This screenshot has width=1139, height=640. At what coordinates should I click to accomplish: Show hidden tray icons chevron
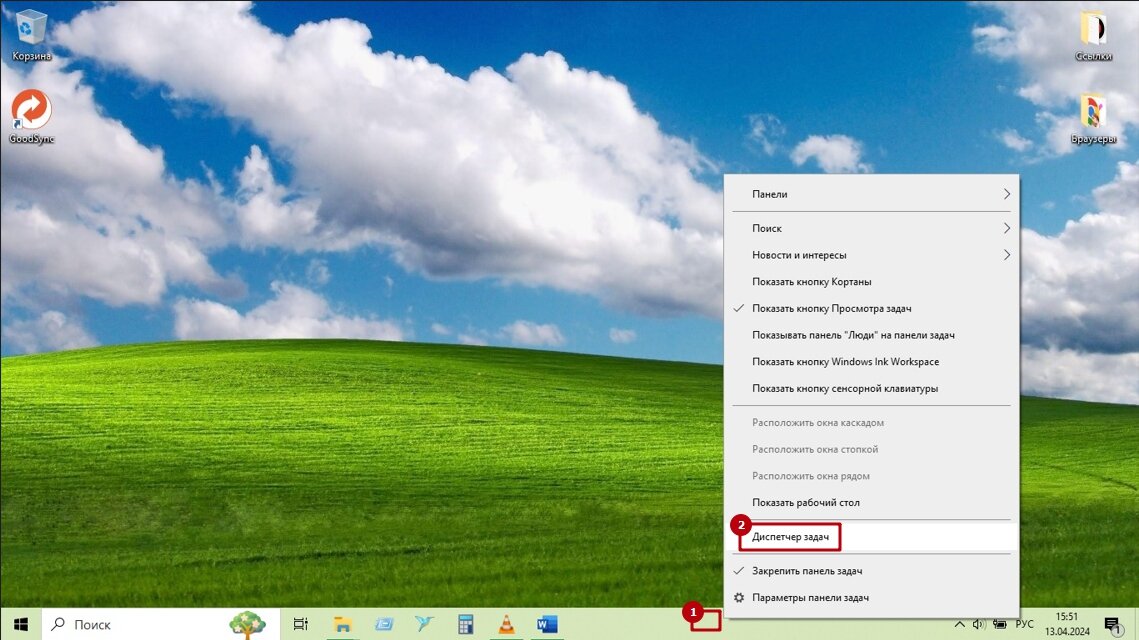(x=960, y=624)
